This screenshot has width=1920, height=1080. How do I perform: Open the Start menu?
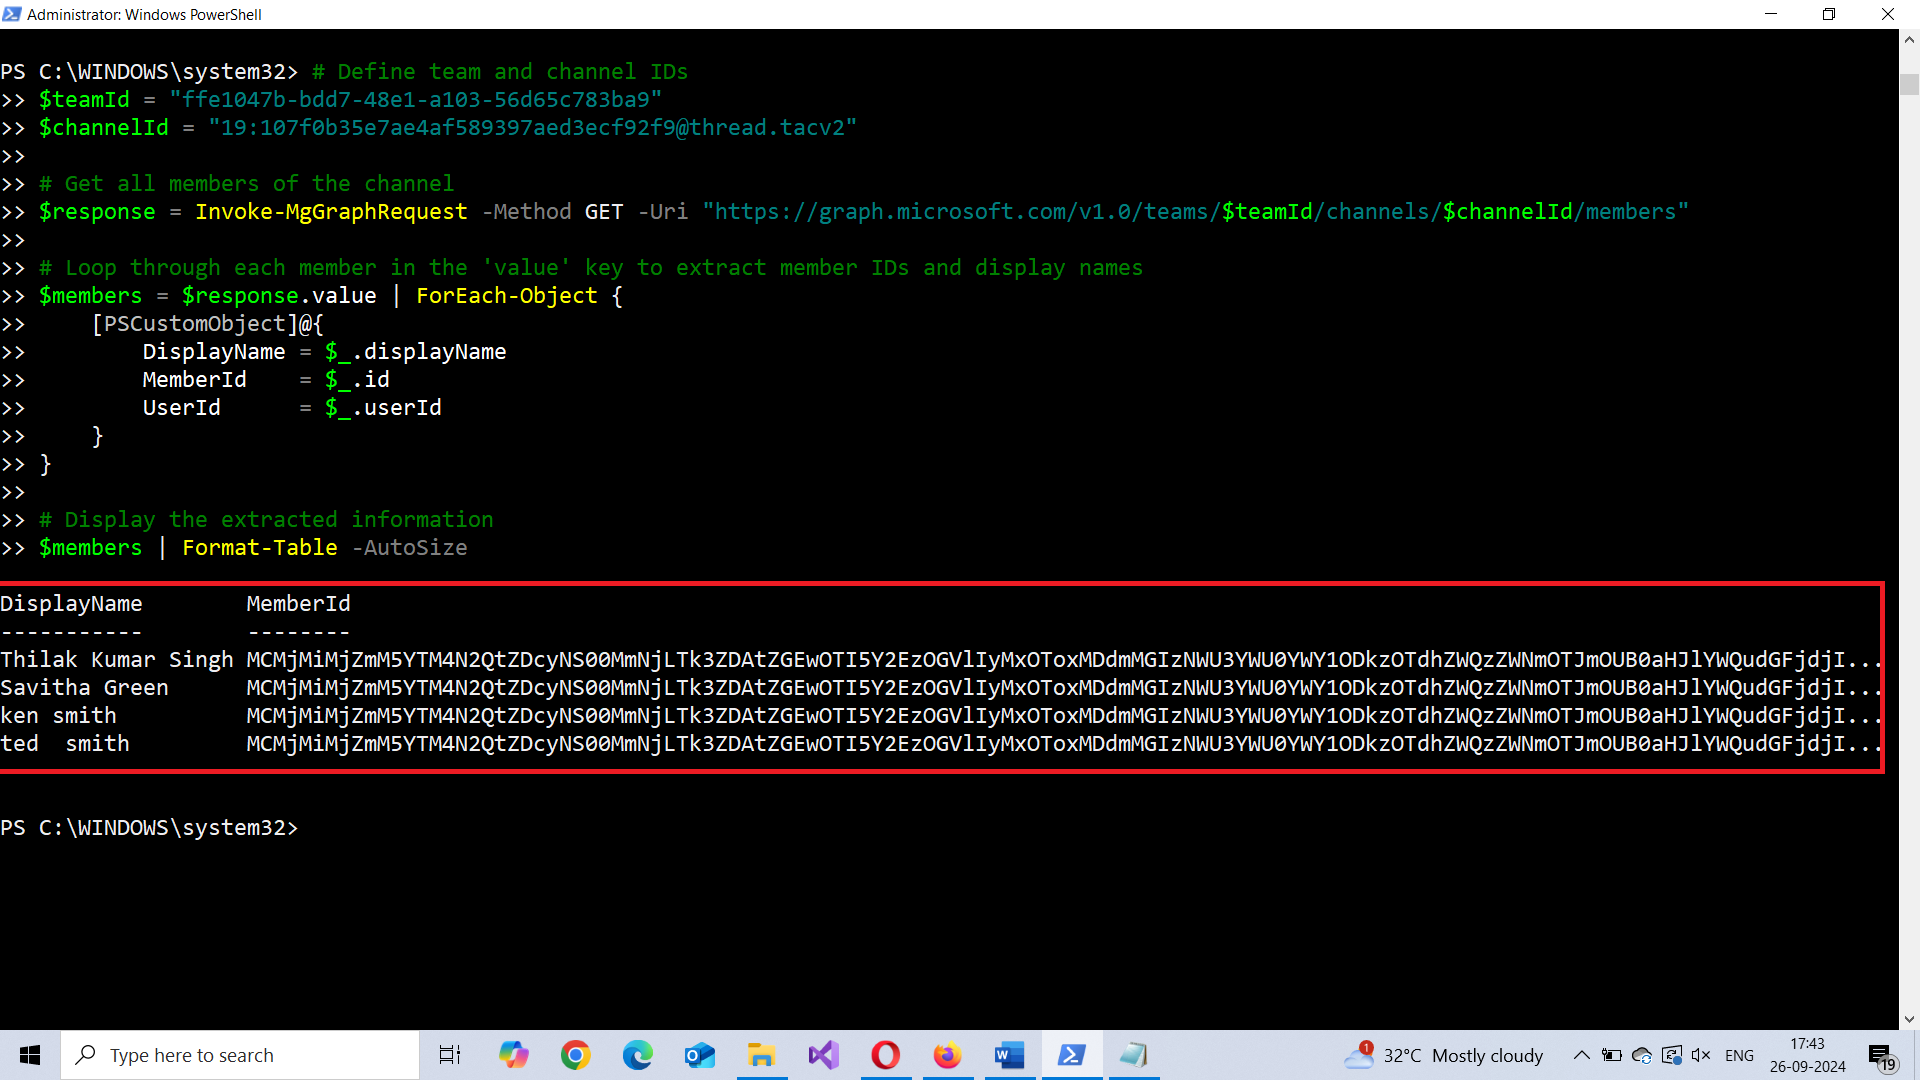(30, 1055)
